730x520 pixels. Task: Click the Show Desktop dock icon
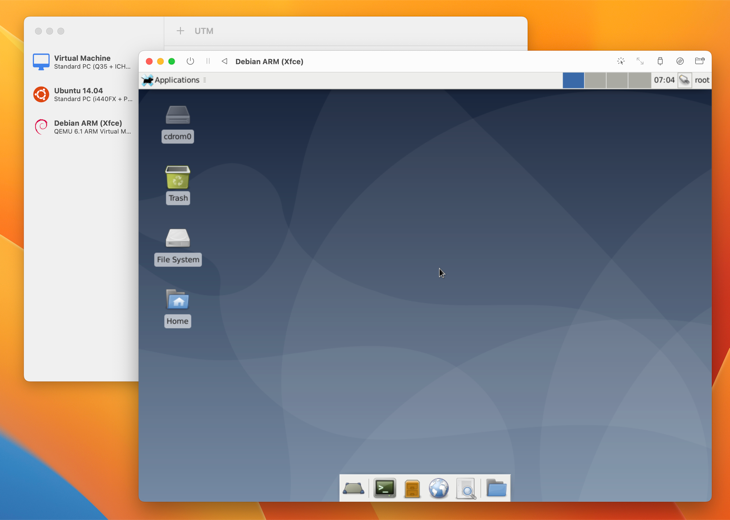[x=353, y=488]
